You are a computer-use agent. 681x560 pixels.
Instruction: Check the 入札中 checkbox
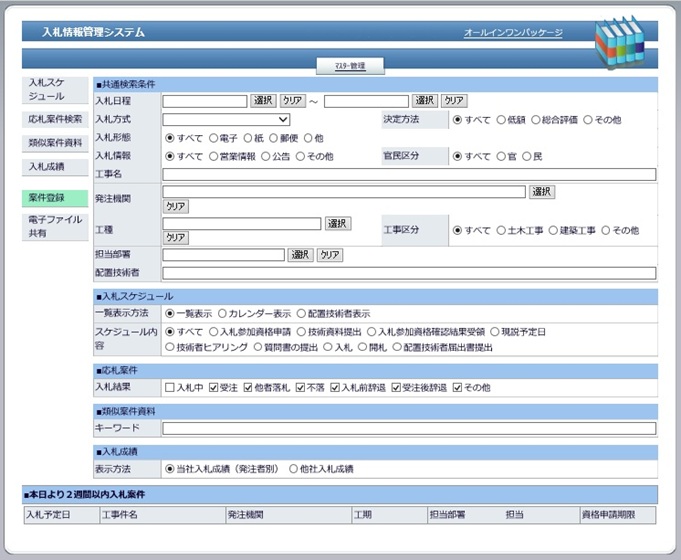tap(170, 387)
